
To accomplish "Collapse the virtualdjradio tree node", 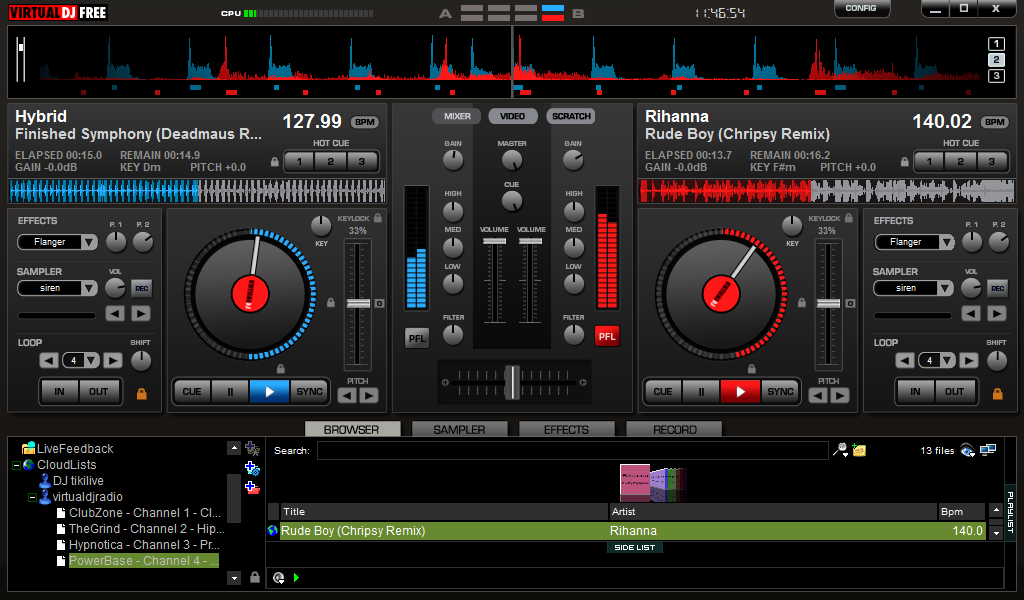I will click(x=32, y=497).
